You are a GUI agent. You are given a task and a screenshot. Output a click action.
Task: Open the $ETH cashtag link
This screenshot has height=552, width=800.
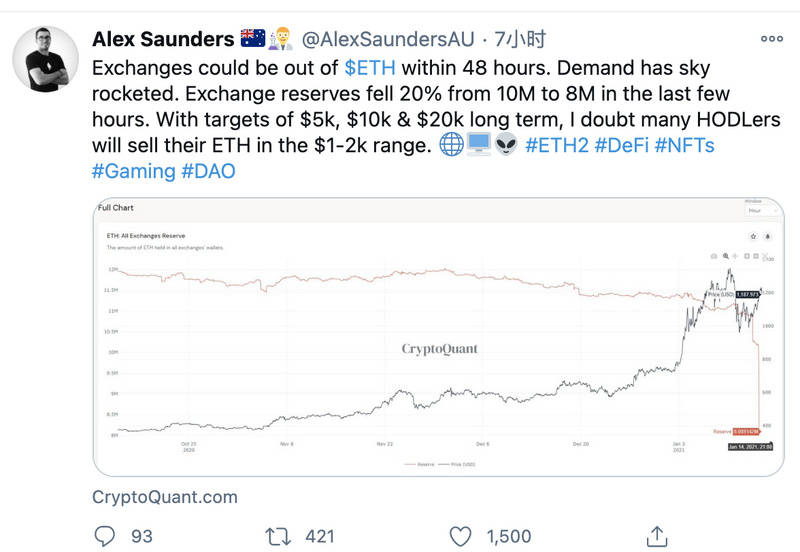370,68
